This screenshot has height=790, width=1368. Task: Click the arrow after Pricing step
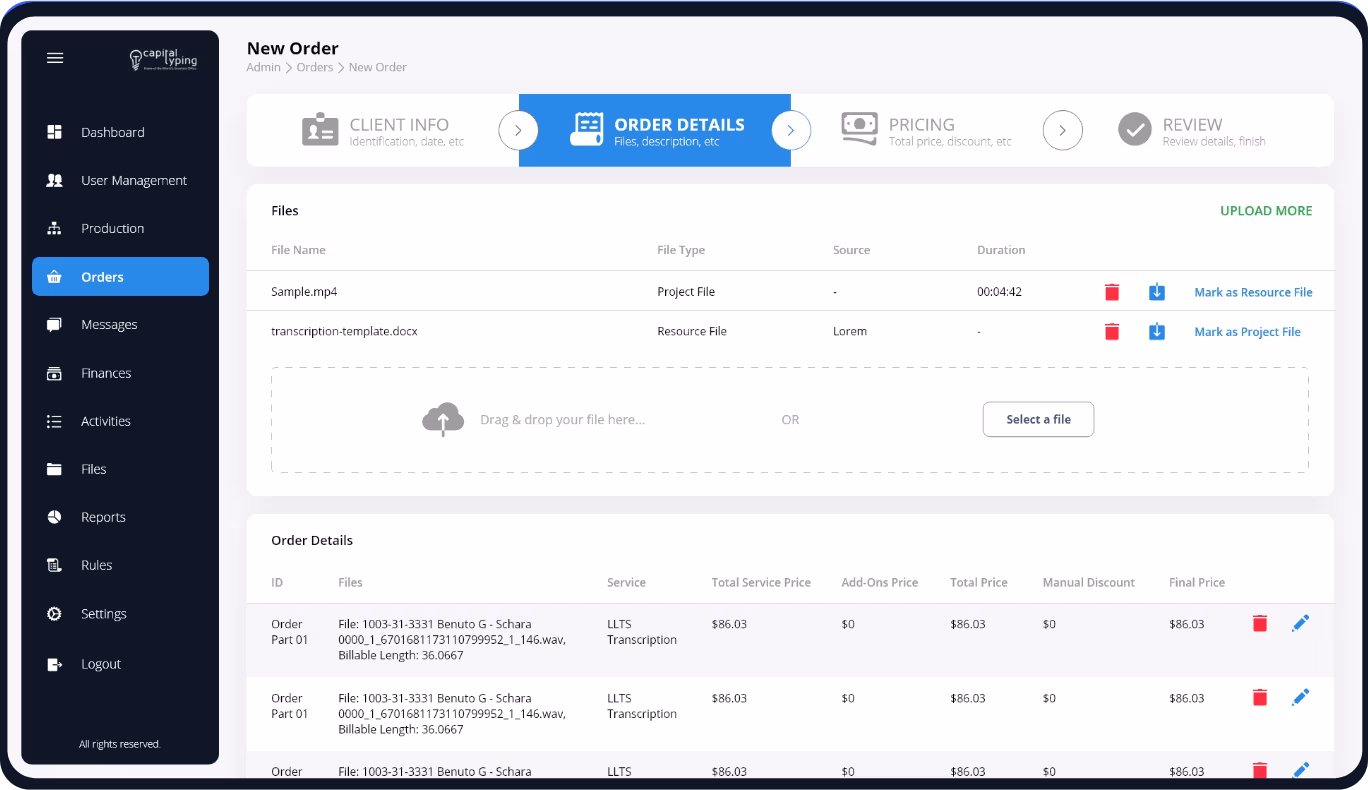click(x=1062, y=130)
